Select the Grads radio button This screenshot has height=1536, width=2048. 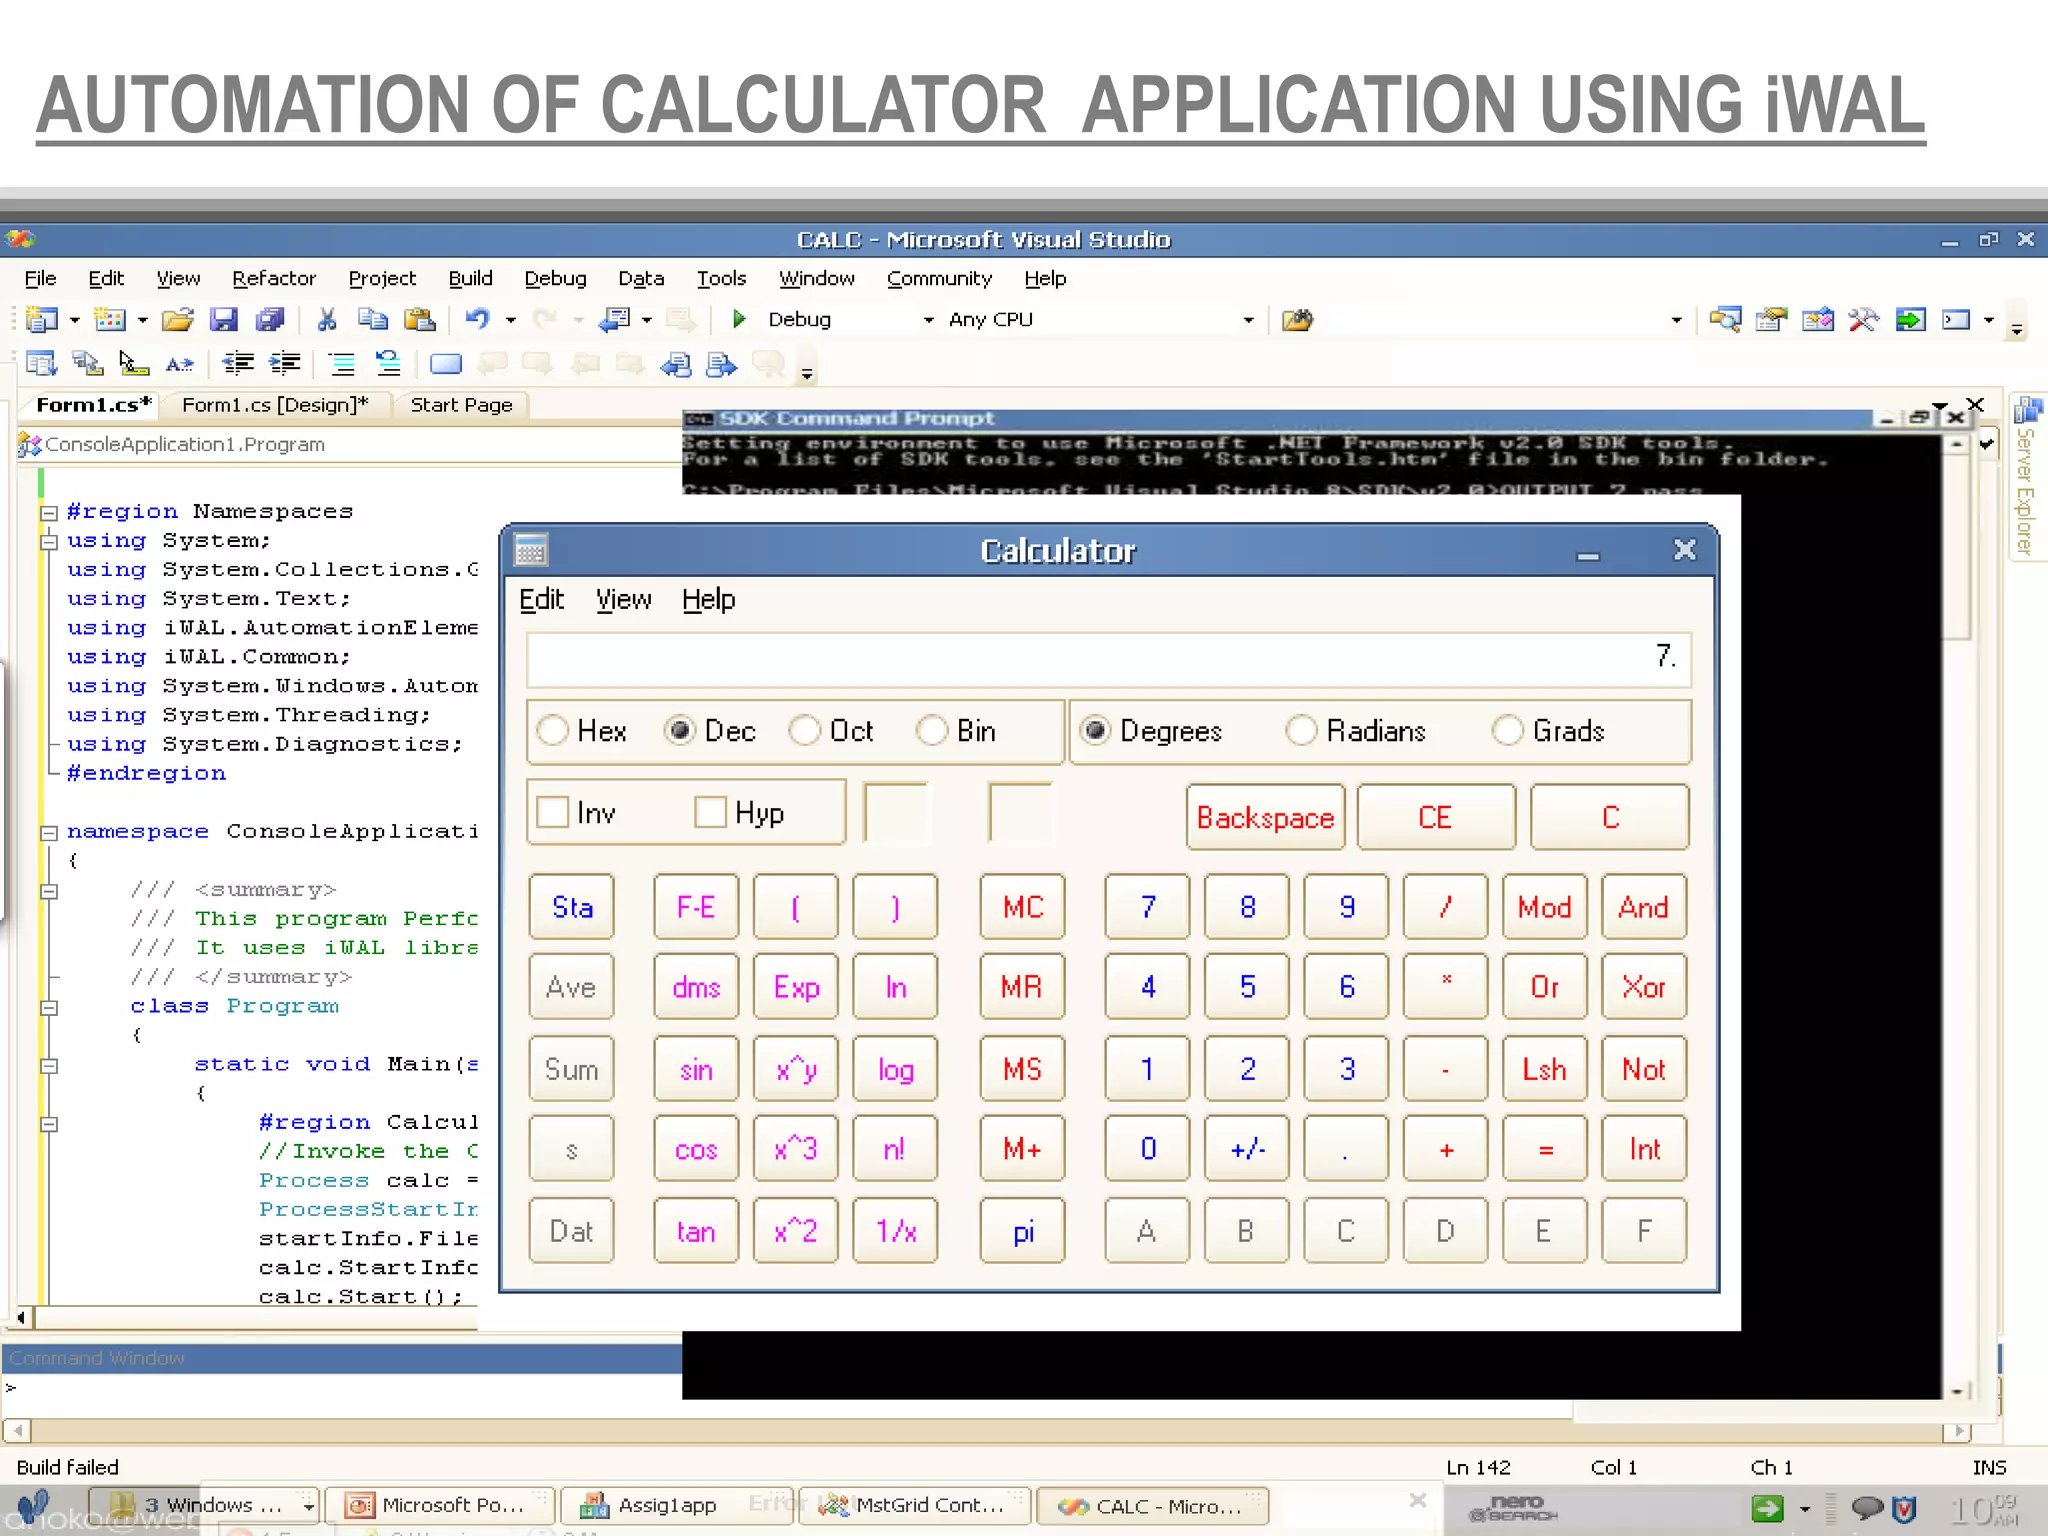click(1508, 731)
